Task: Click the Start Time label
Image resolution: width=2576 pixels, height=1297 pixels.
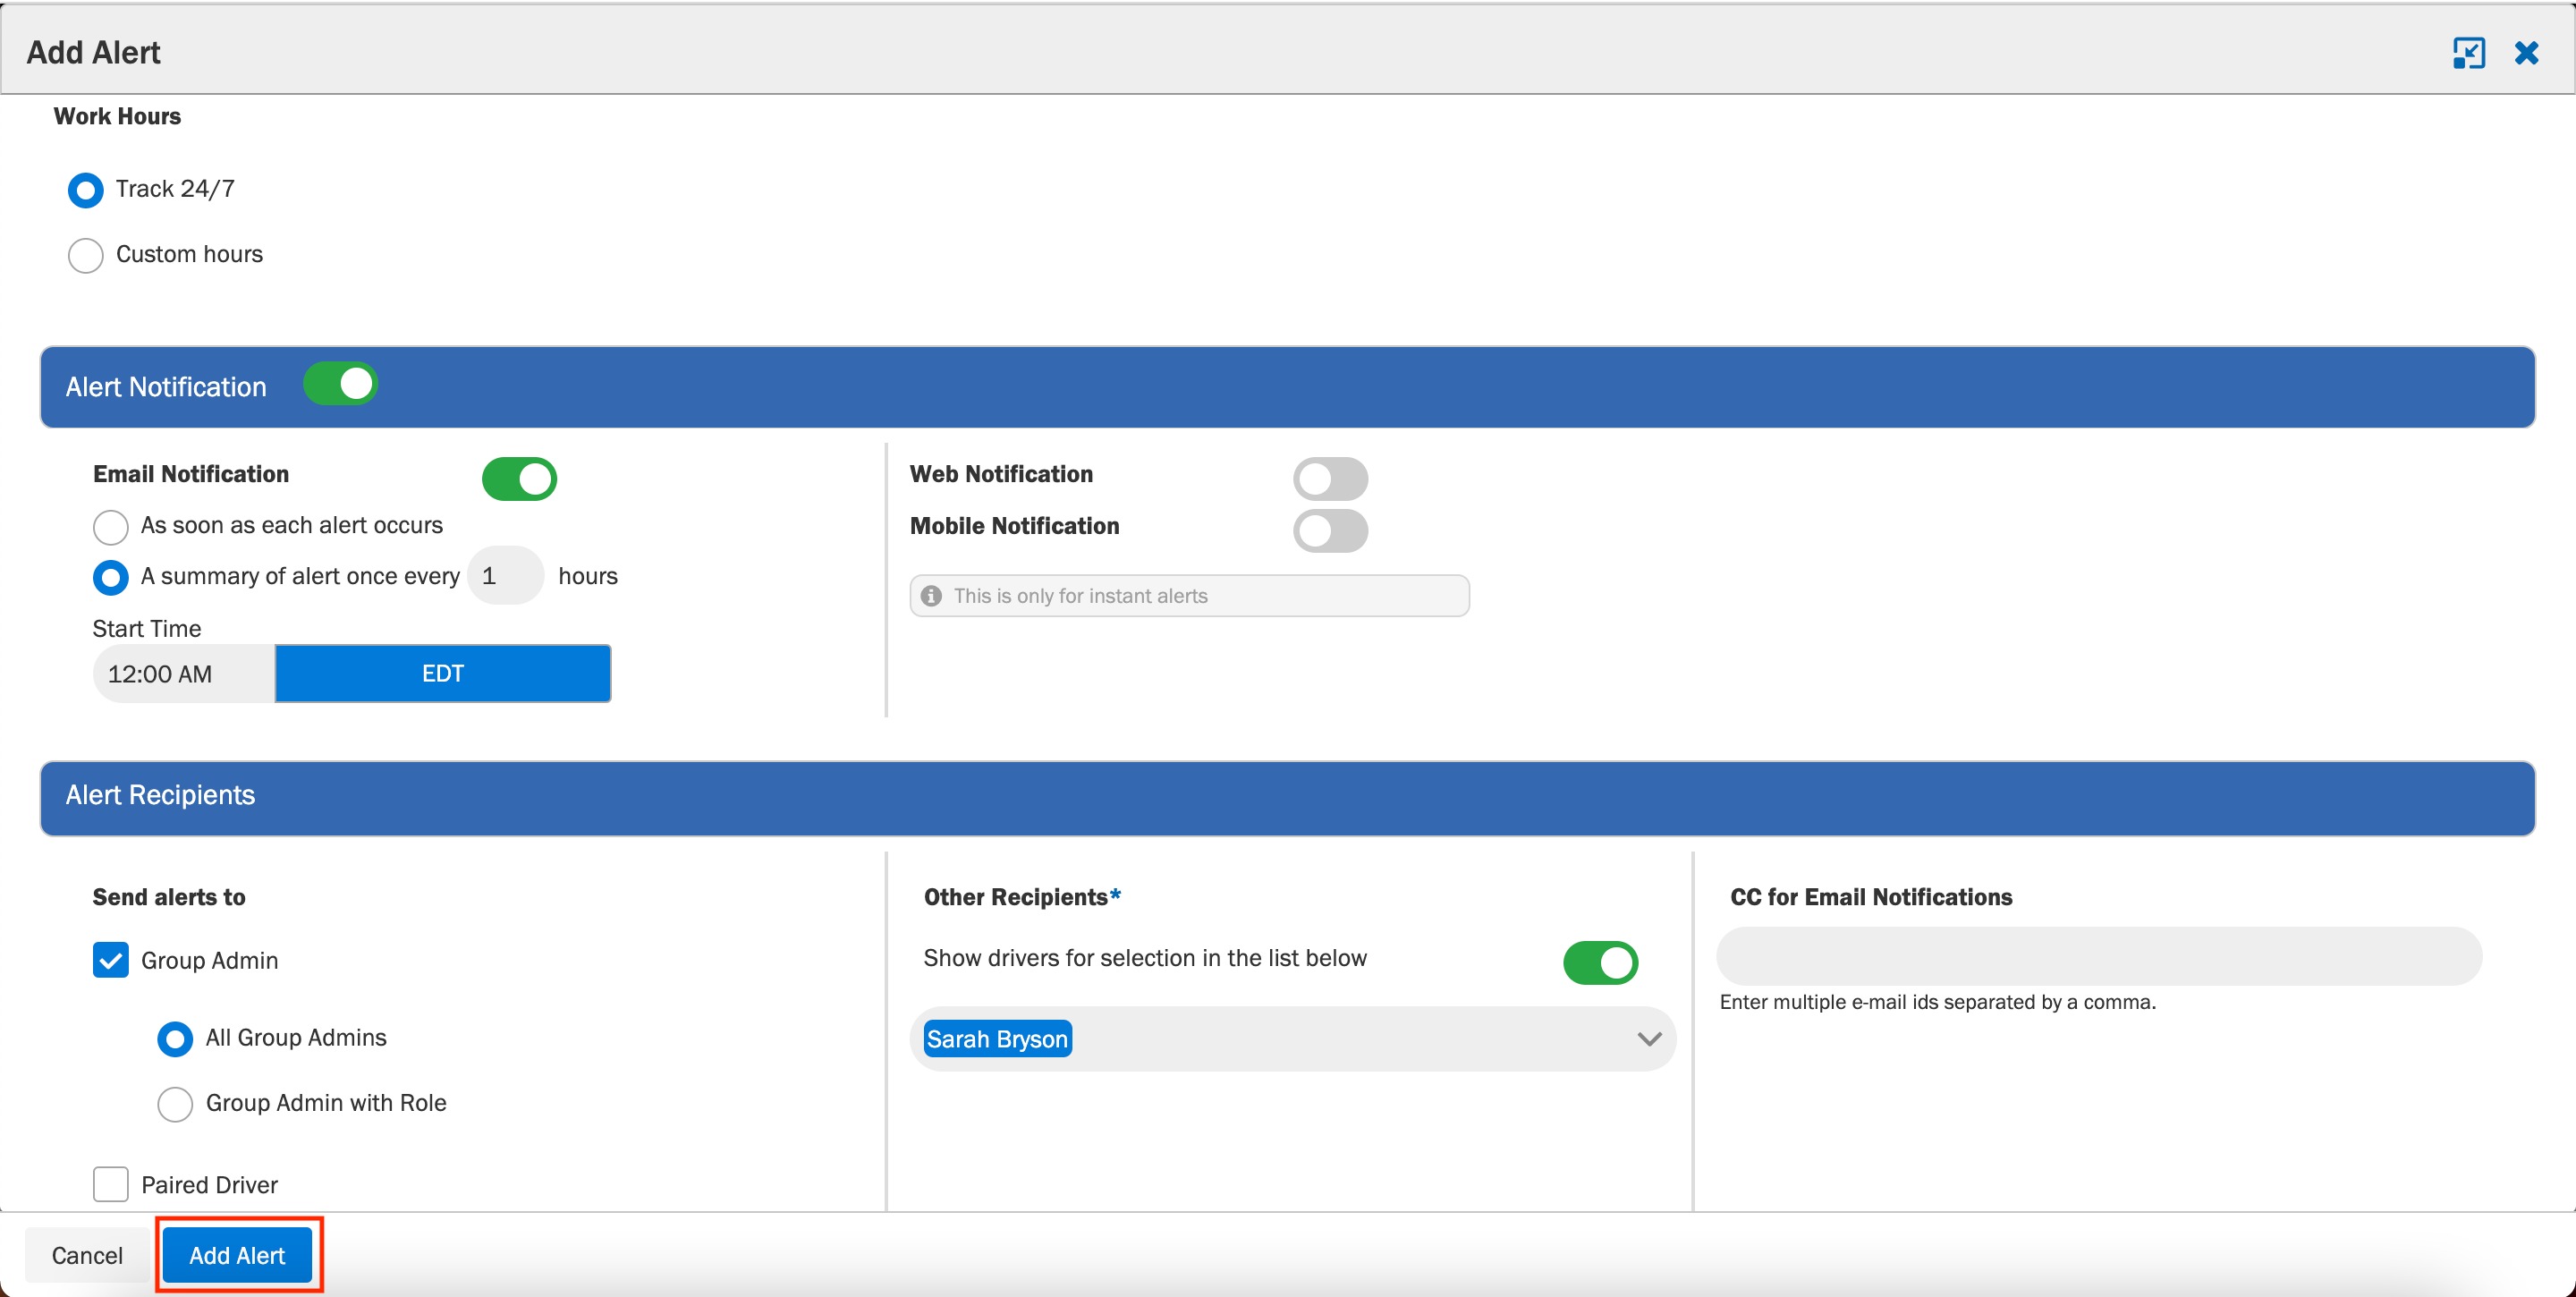Action: 147,629
